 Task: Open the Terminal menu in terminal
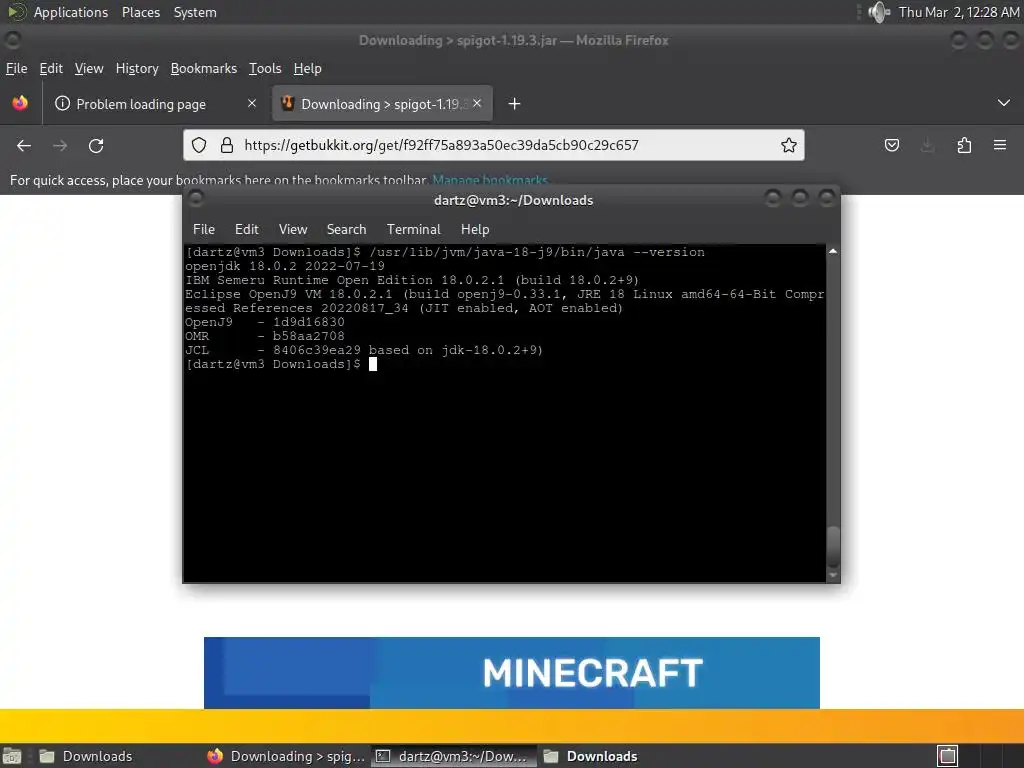414,229
